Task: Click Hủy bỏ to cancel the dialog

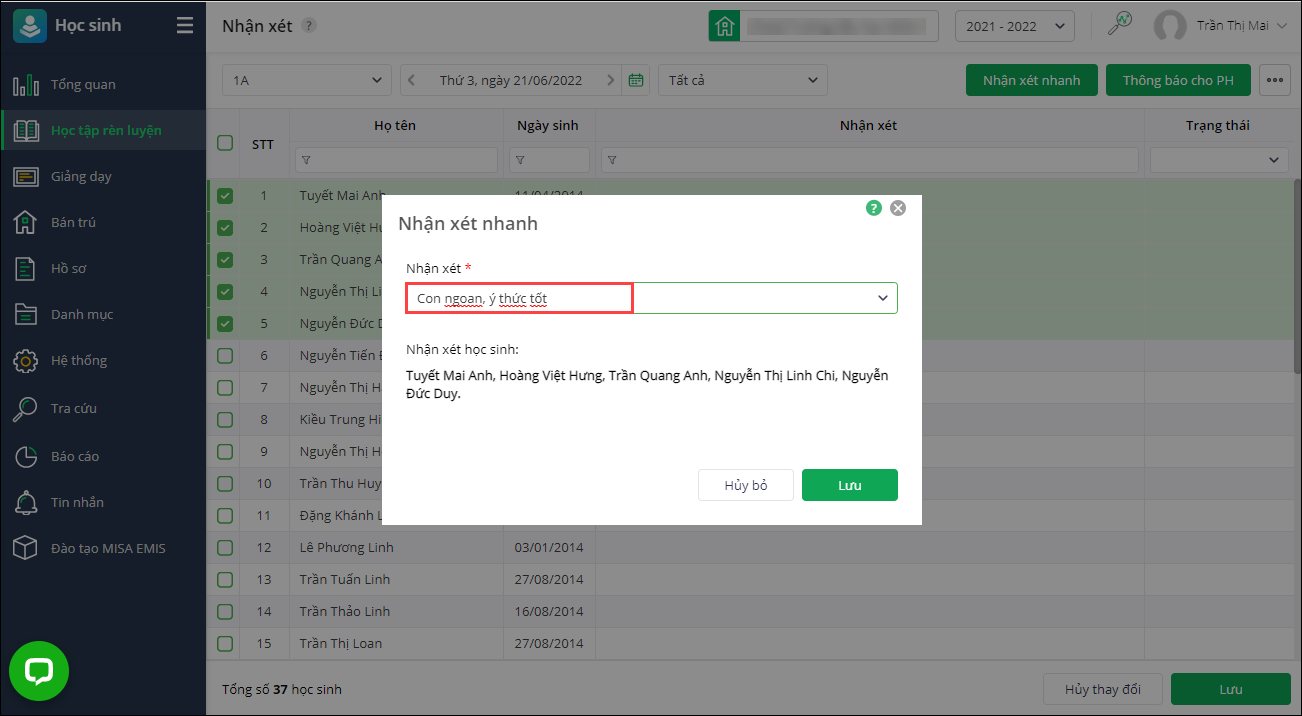Action: coord(745,485)
